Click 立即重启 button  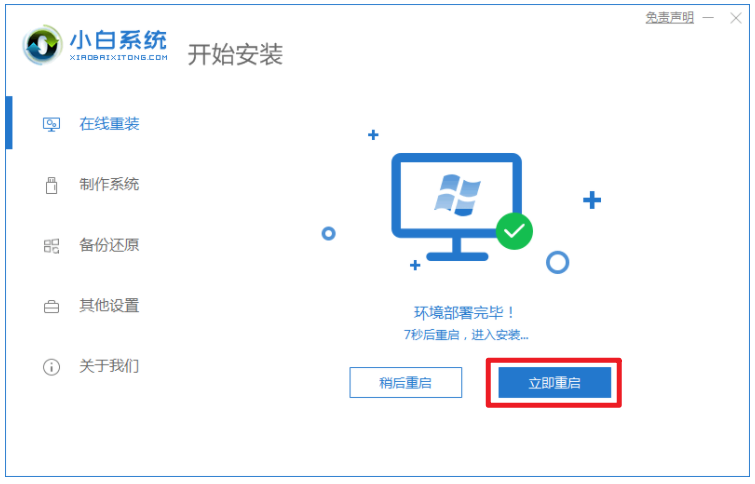click(x=554, y=383)
